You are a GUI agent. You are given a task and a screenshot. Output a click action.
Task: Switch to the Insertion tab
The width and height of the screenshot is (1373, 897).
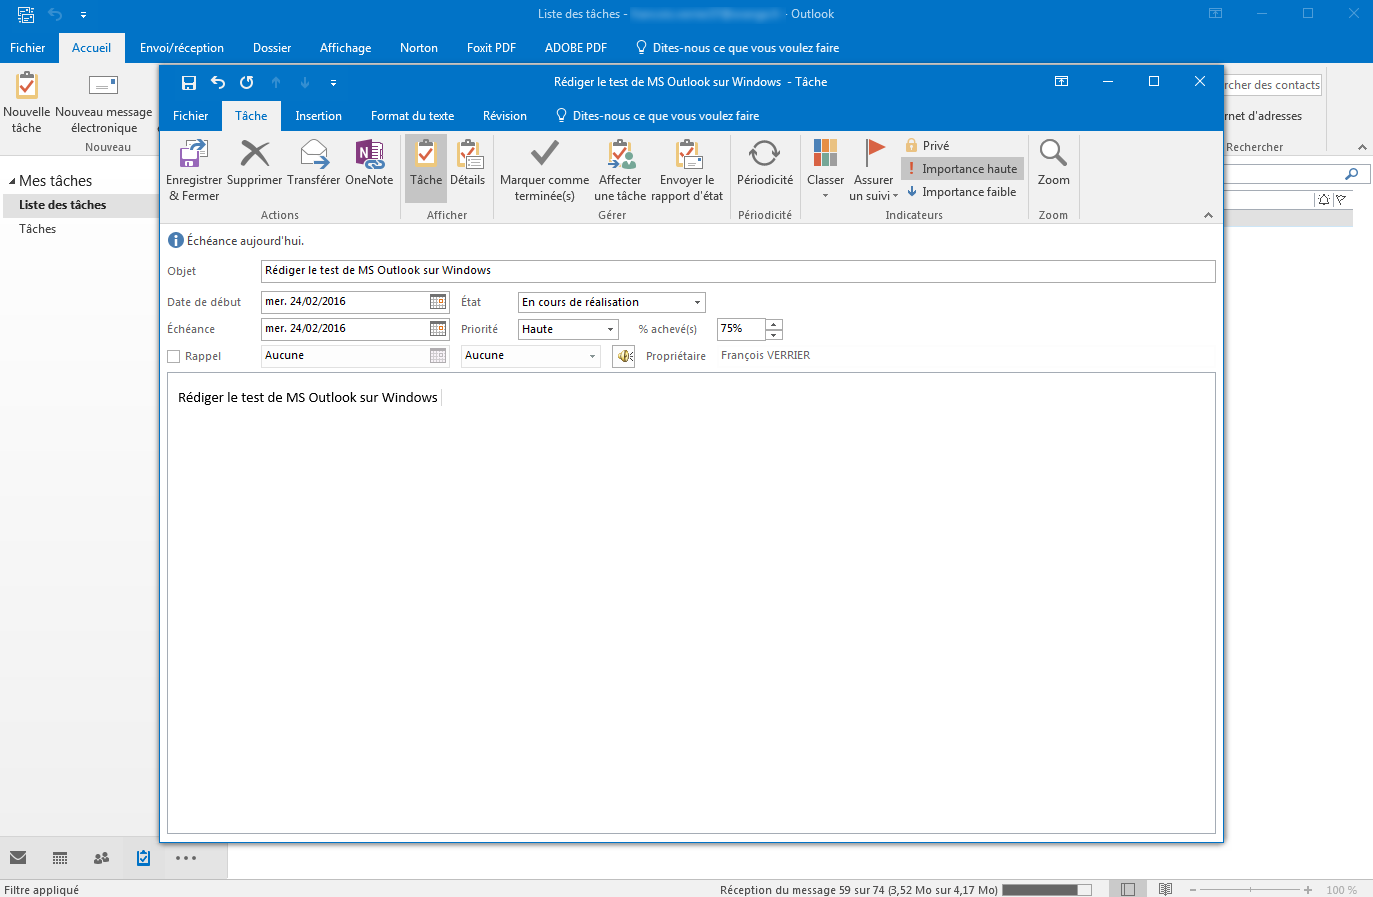point(318,115)
